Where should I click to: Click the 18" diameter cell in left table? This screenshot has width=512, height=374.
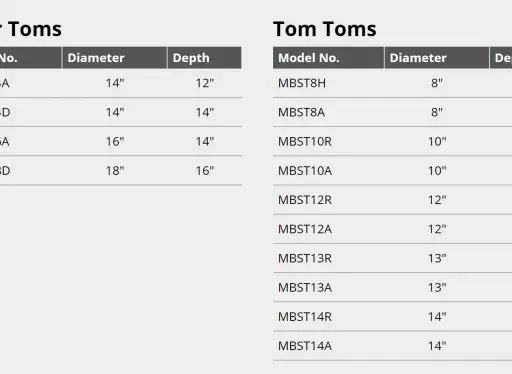point(115,171)
